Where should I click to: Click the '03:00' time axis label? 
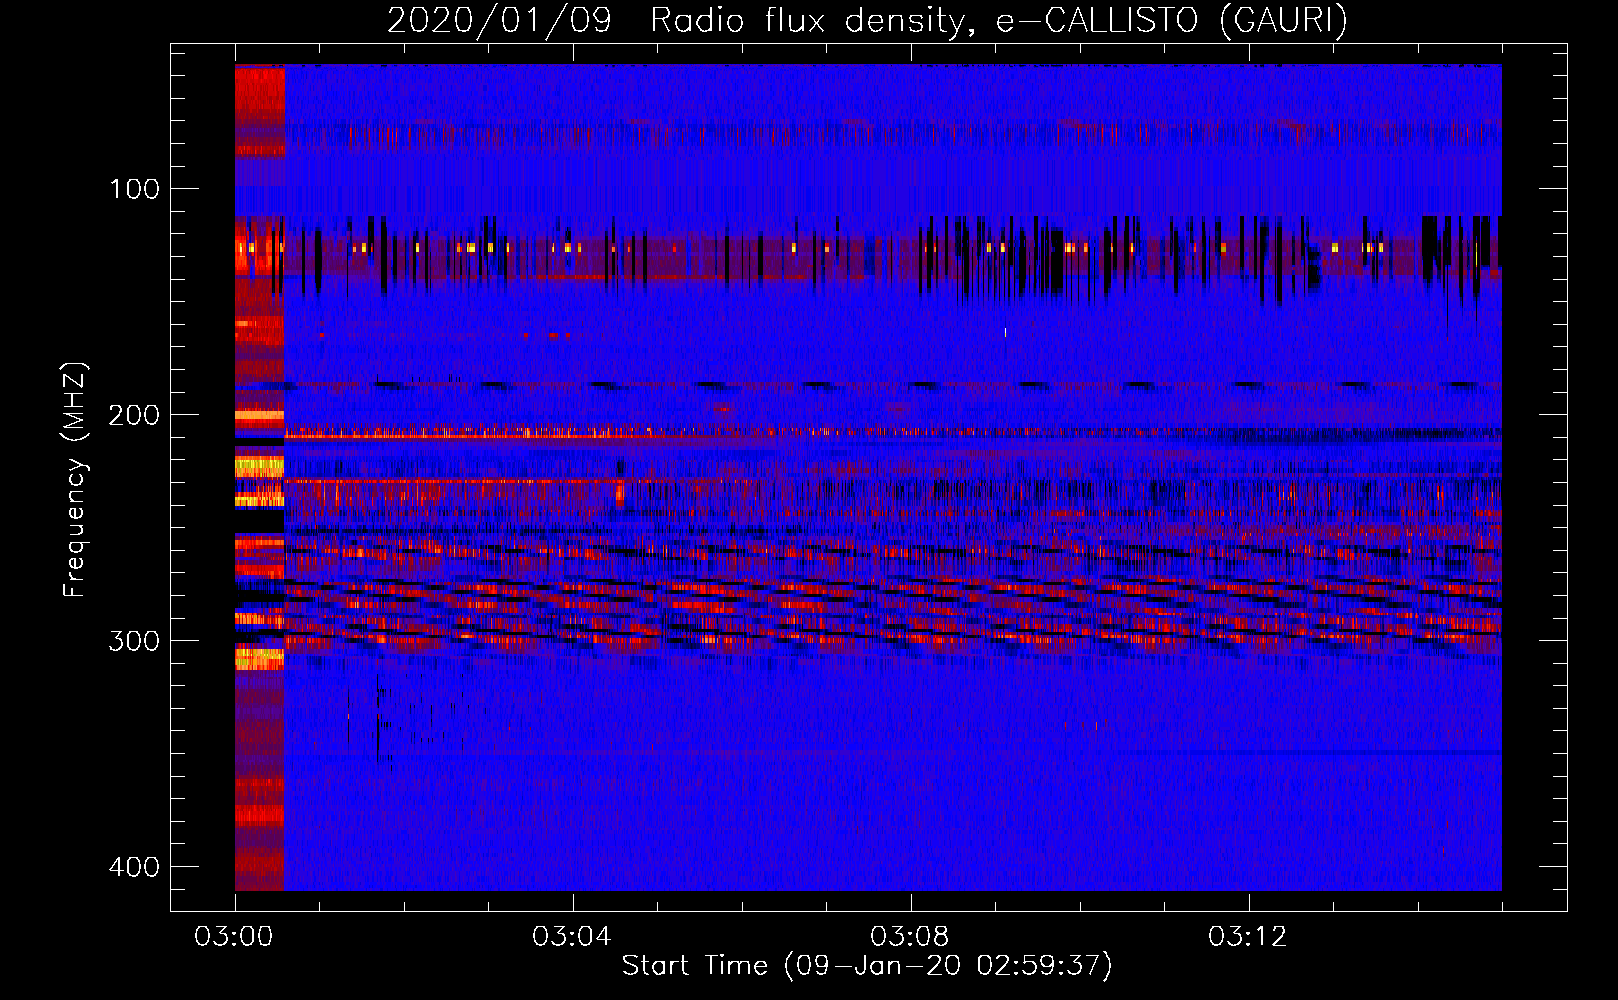(234, 937)
